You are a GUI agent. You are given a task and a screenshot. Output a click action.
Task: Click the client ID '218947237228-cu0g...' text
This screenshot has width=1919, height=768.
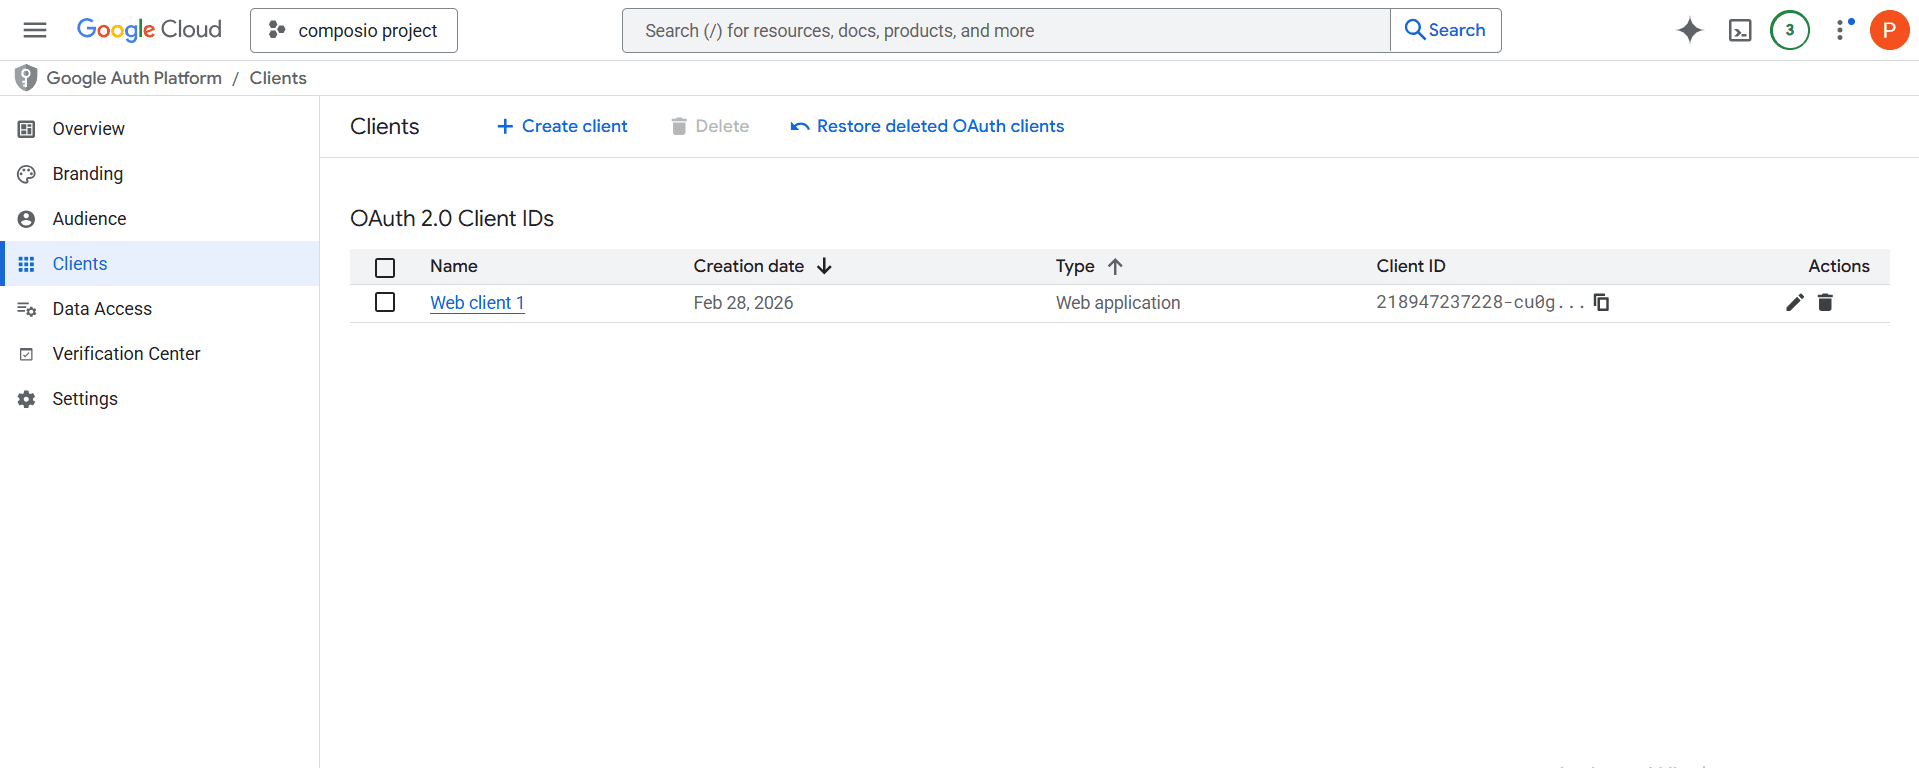click(x=1480, y=302)
